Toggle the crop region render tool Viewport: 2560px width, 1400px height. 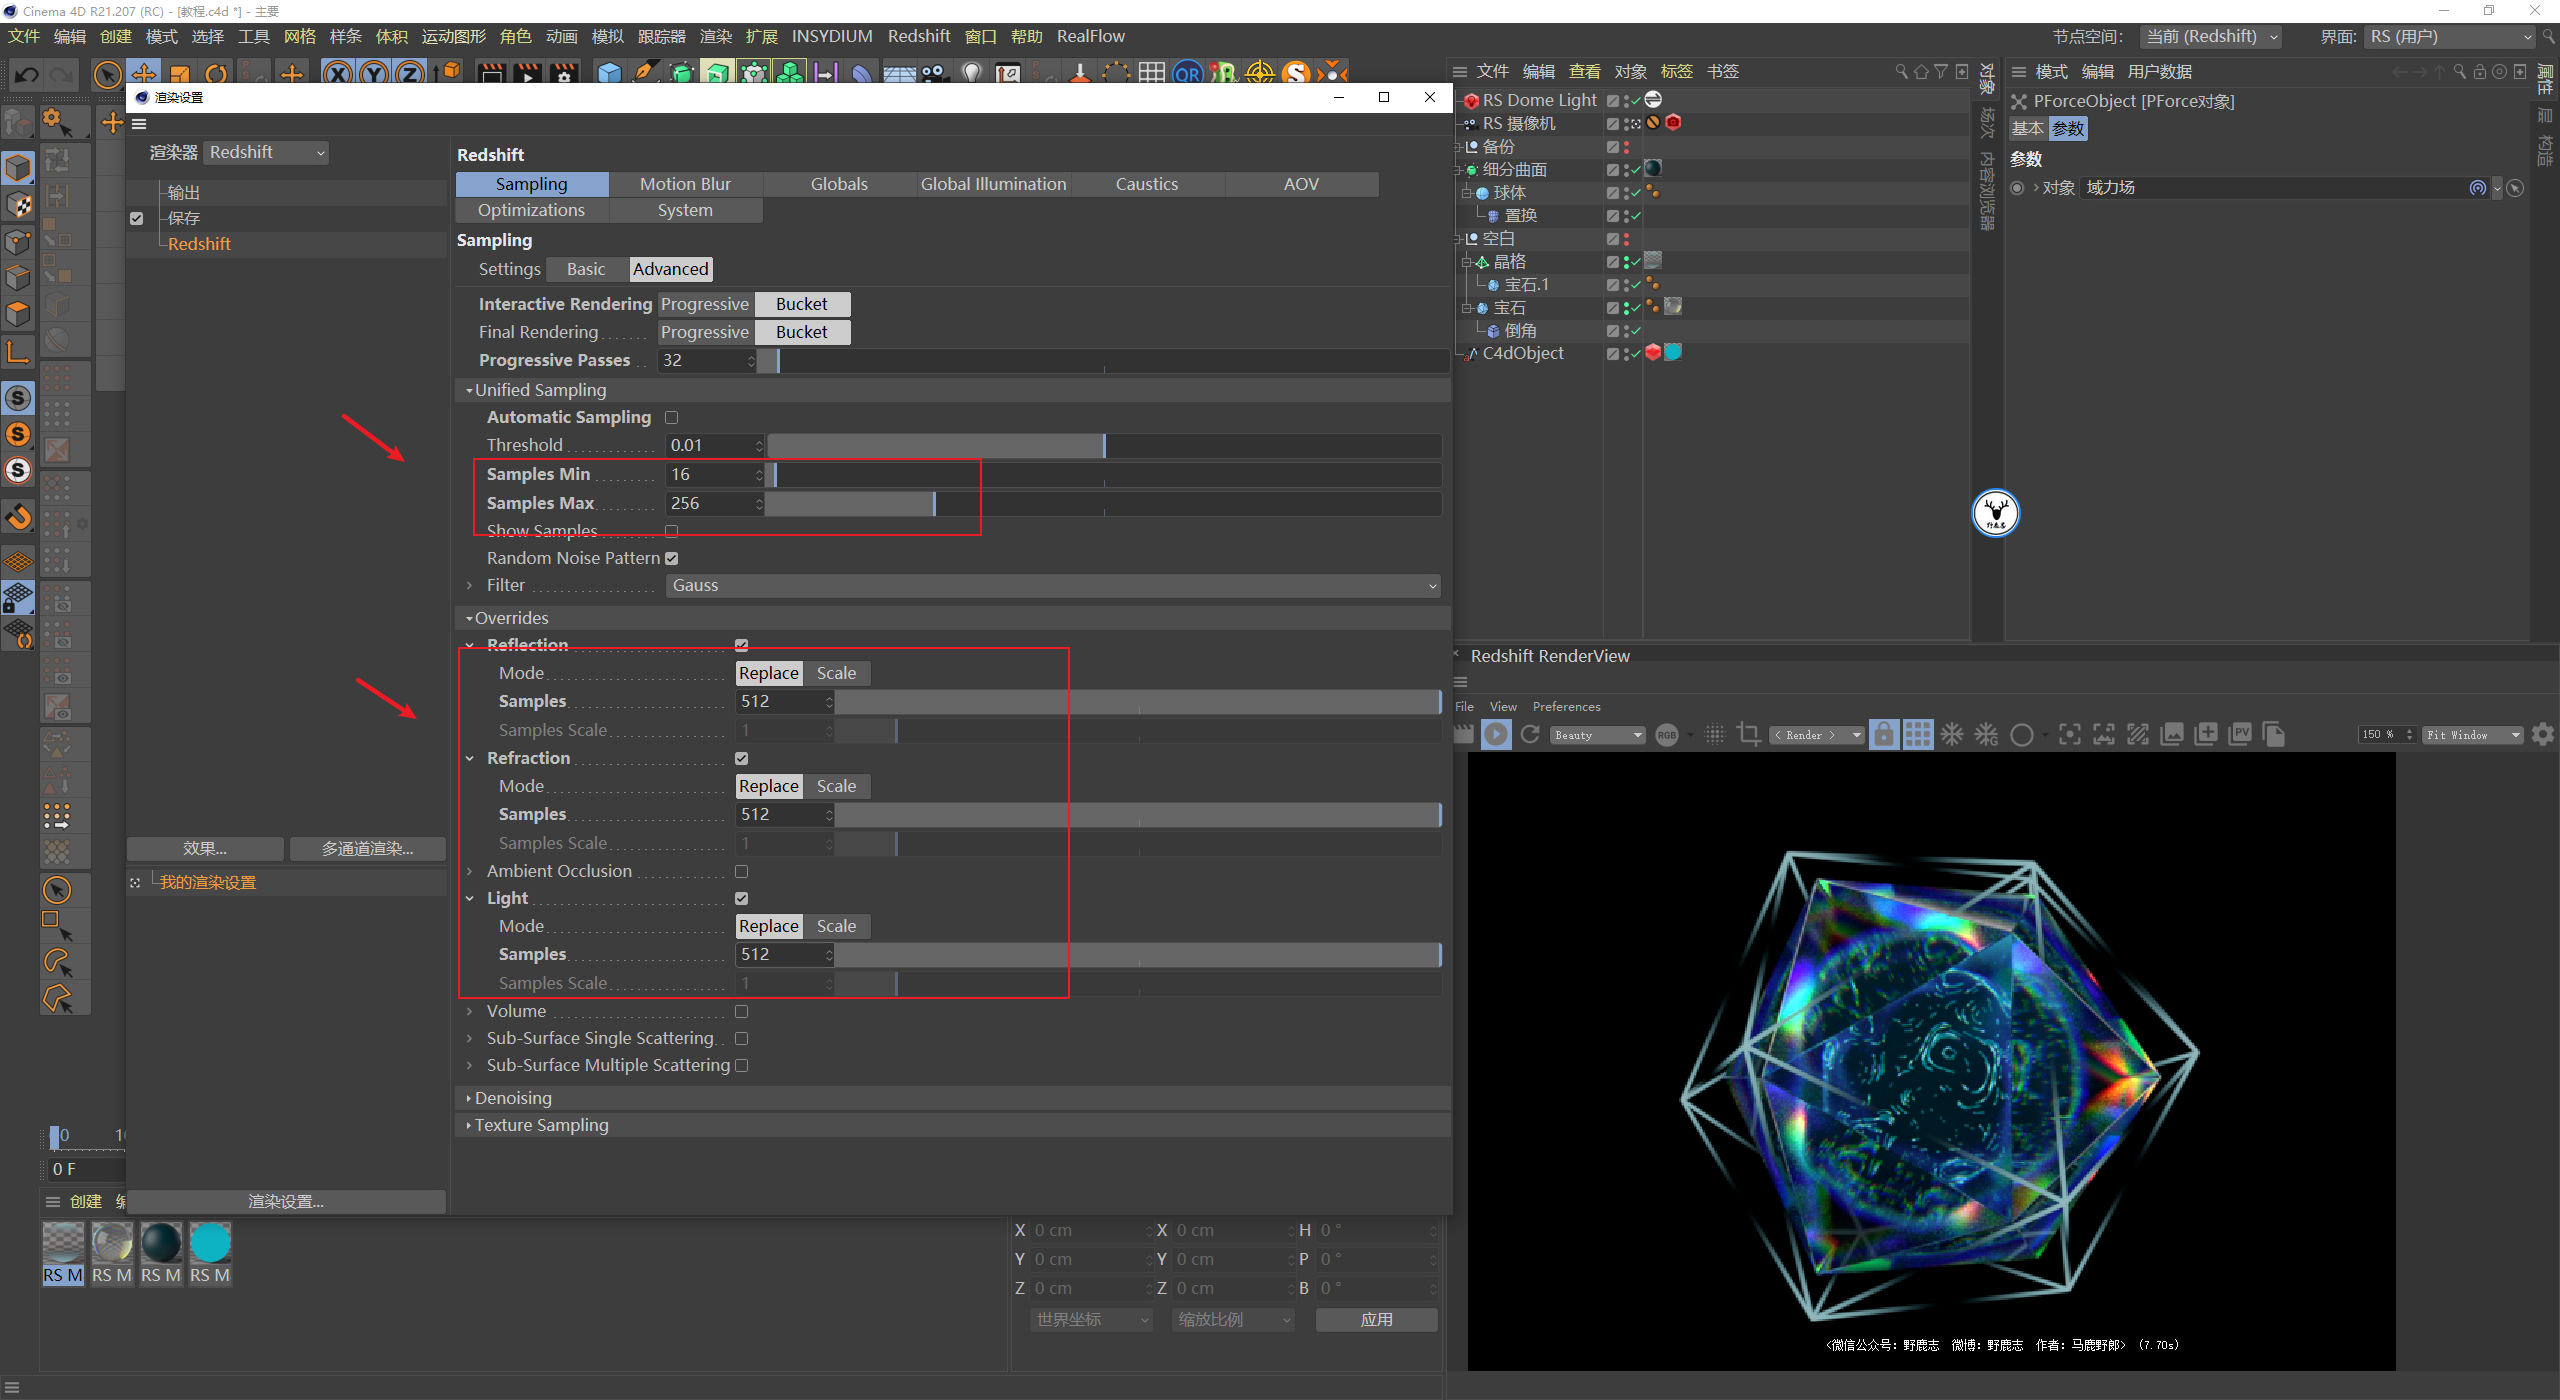tap(1749, 735)
